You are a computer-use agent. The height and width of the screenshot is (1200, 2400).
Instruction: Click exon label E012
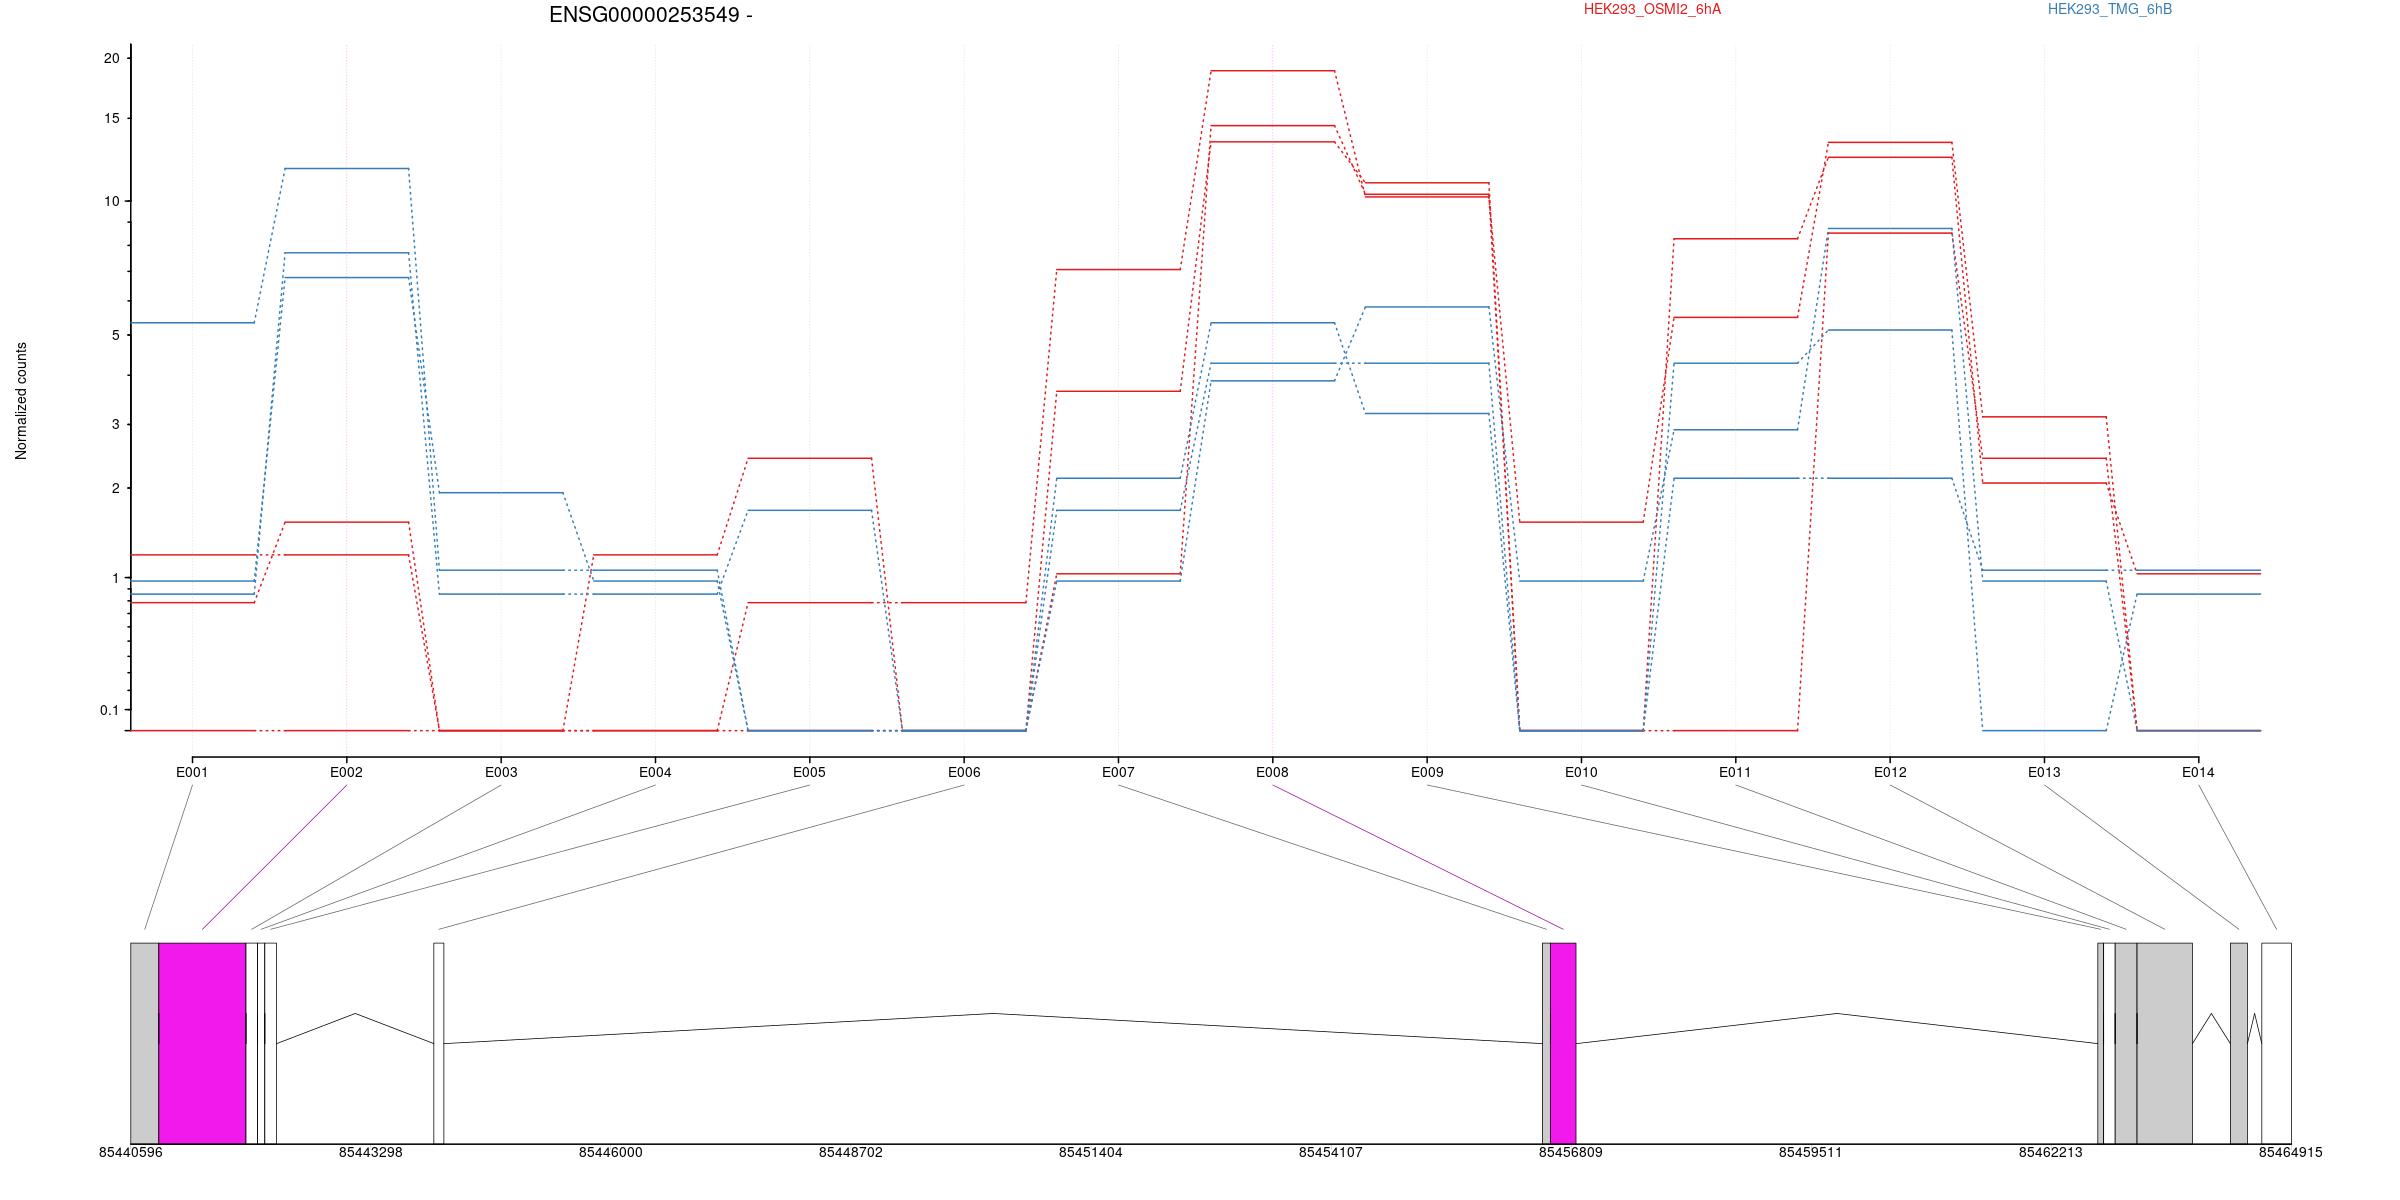(x=1890, y=772)
